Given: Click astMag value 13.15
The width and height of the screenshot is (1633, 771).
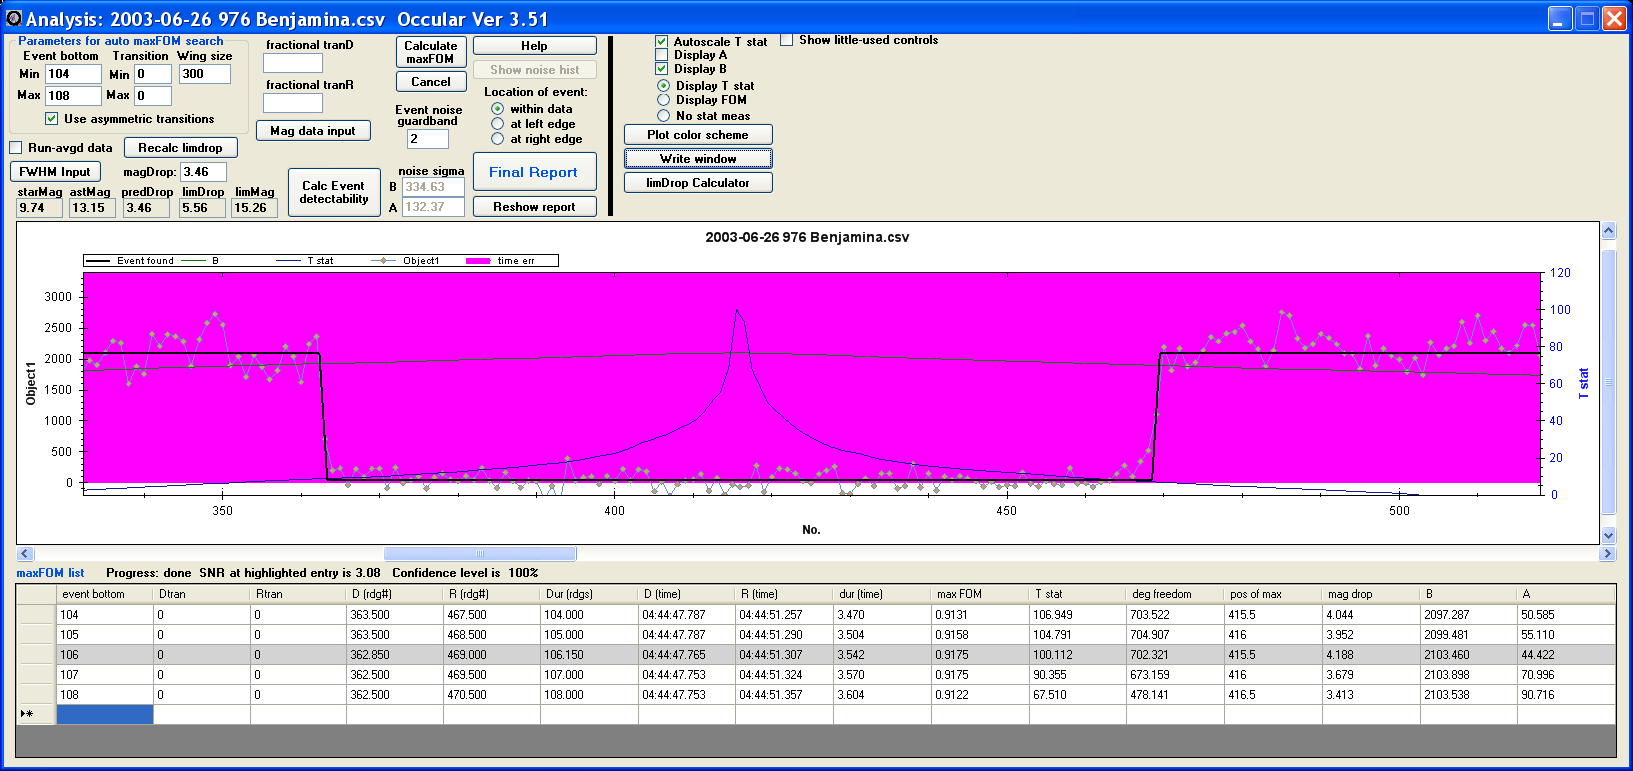Looking at the screenshot, I should 92,208.
